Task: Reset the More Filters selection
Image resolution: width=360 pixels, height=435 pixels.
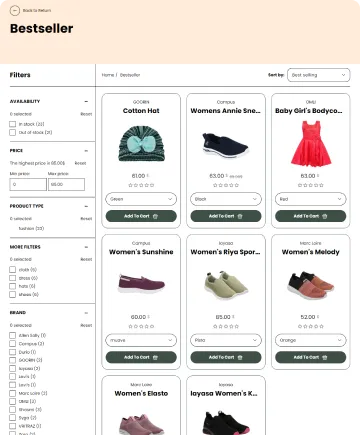Action: (86, 259)
